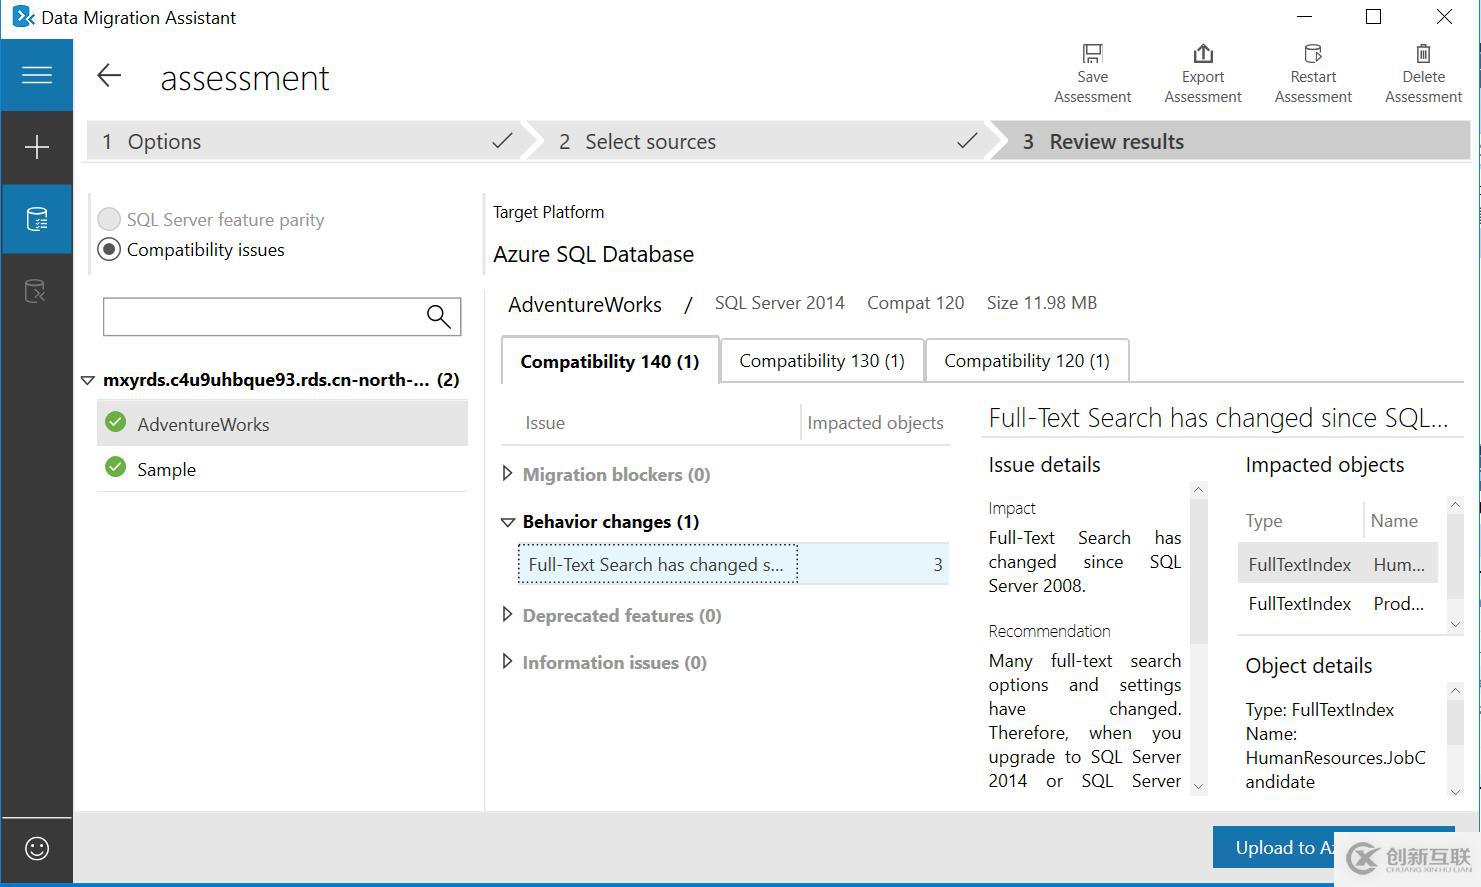The image size is (1481, 887).
Task: Click the plus icon to create new project
Action: coord(37,148)
